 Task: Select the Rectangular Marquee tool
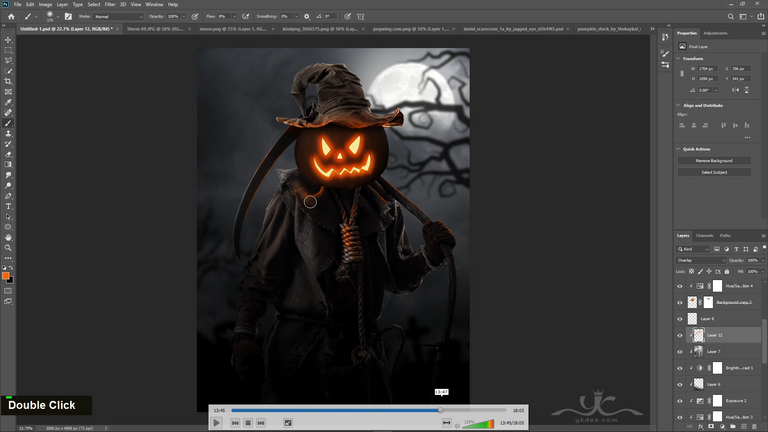point(8,50)
